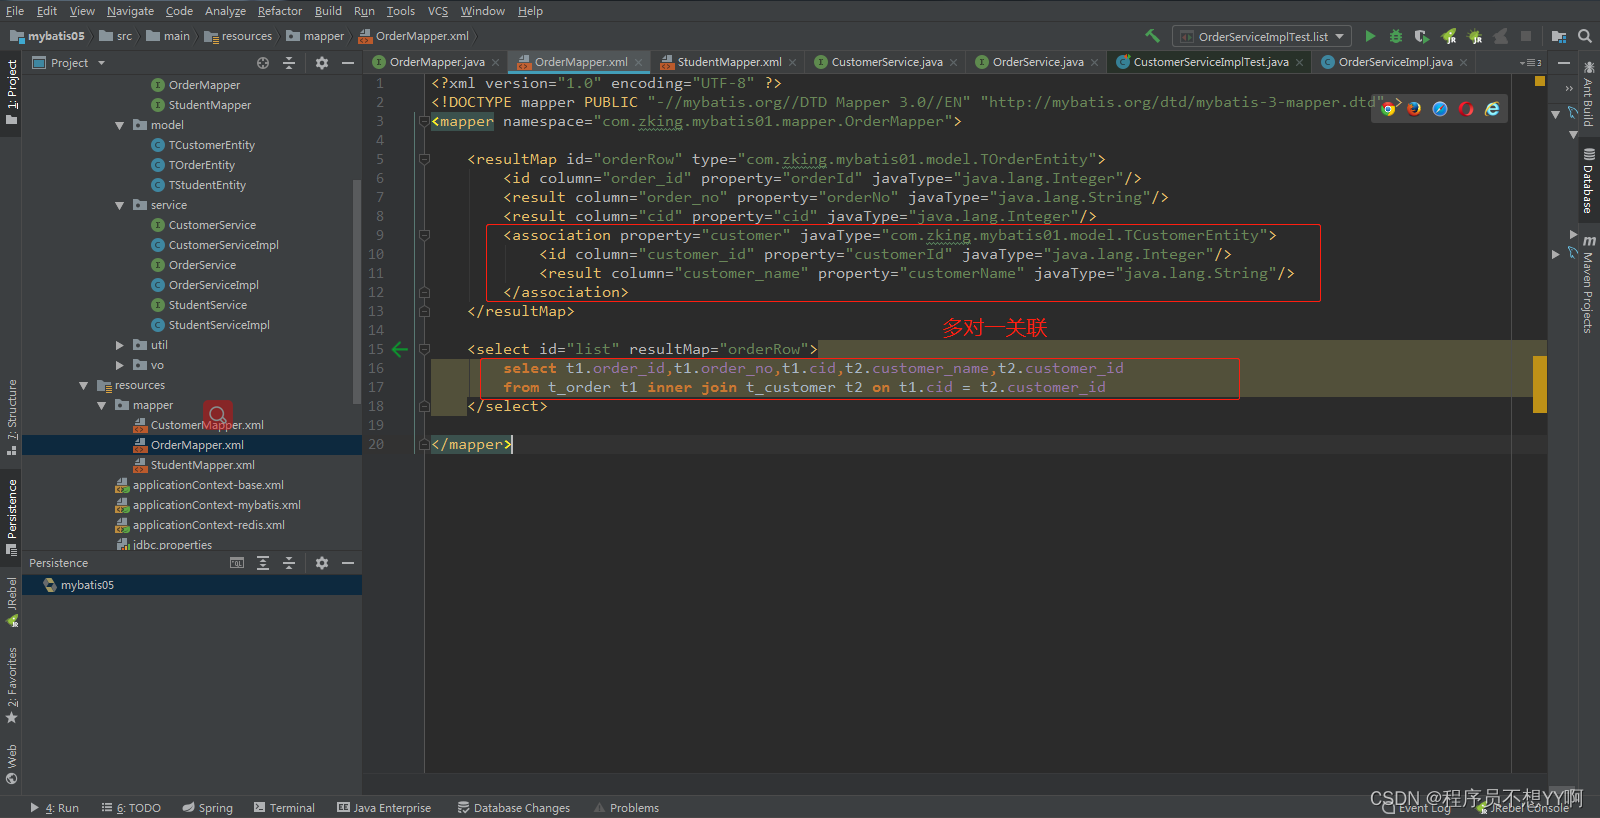Screen dimensions: 1600x818
Task: Open page in Chrome browser icon
Action: coord(1388,109)
